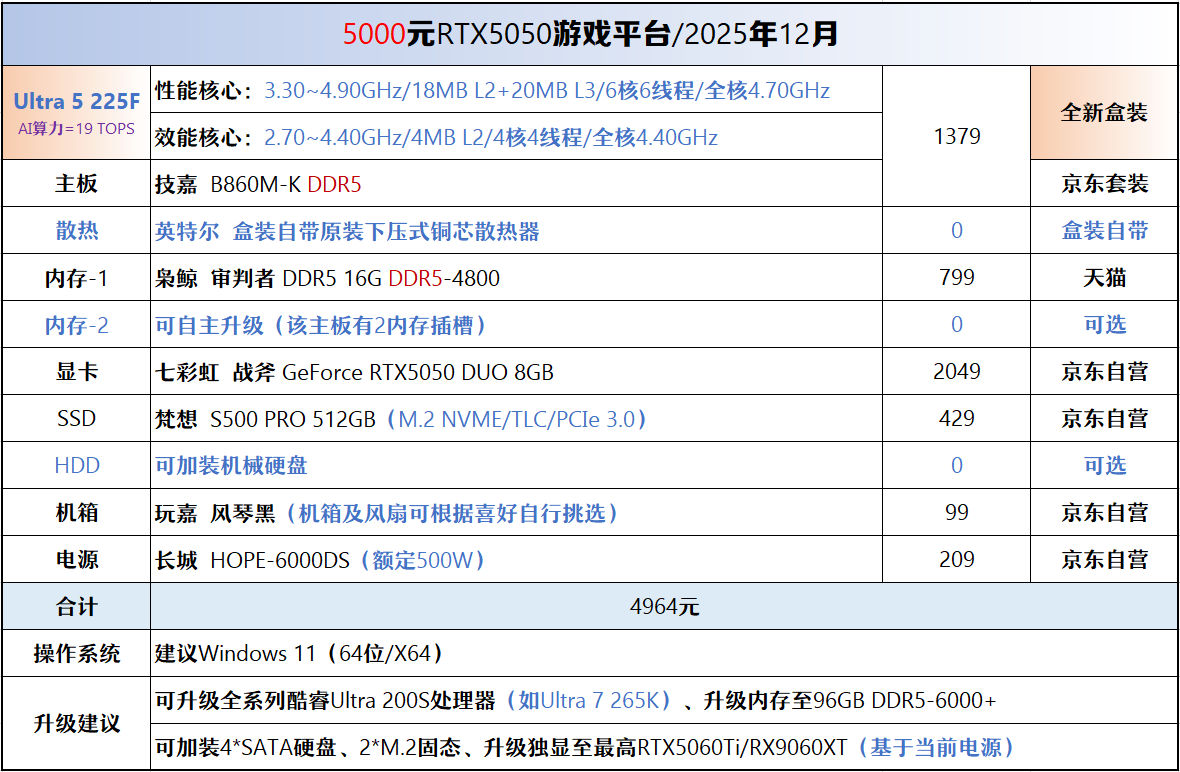Image resolution: width=1180 pixels, height=772 pixels.
Task: Select the 内存-2 row label
Action: [77, 324]
